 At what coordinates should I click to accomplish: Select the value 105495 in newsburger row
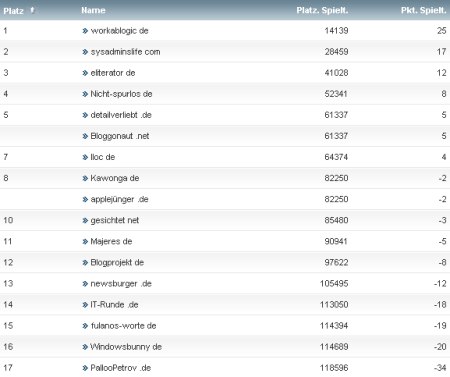click(334, 284)
